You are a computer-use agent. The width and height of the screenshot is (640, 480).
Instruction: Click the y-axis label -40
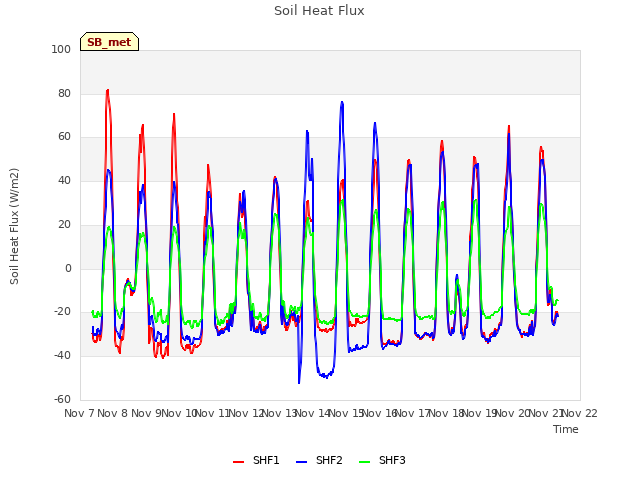coord(62,356)
